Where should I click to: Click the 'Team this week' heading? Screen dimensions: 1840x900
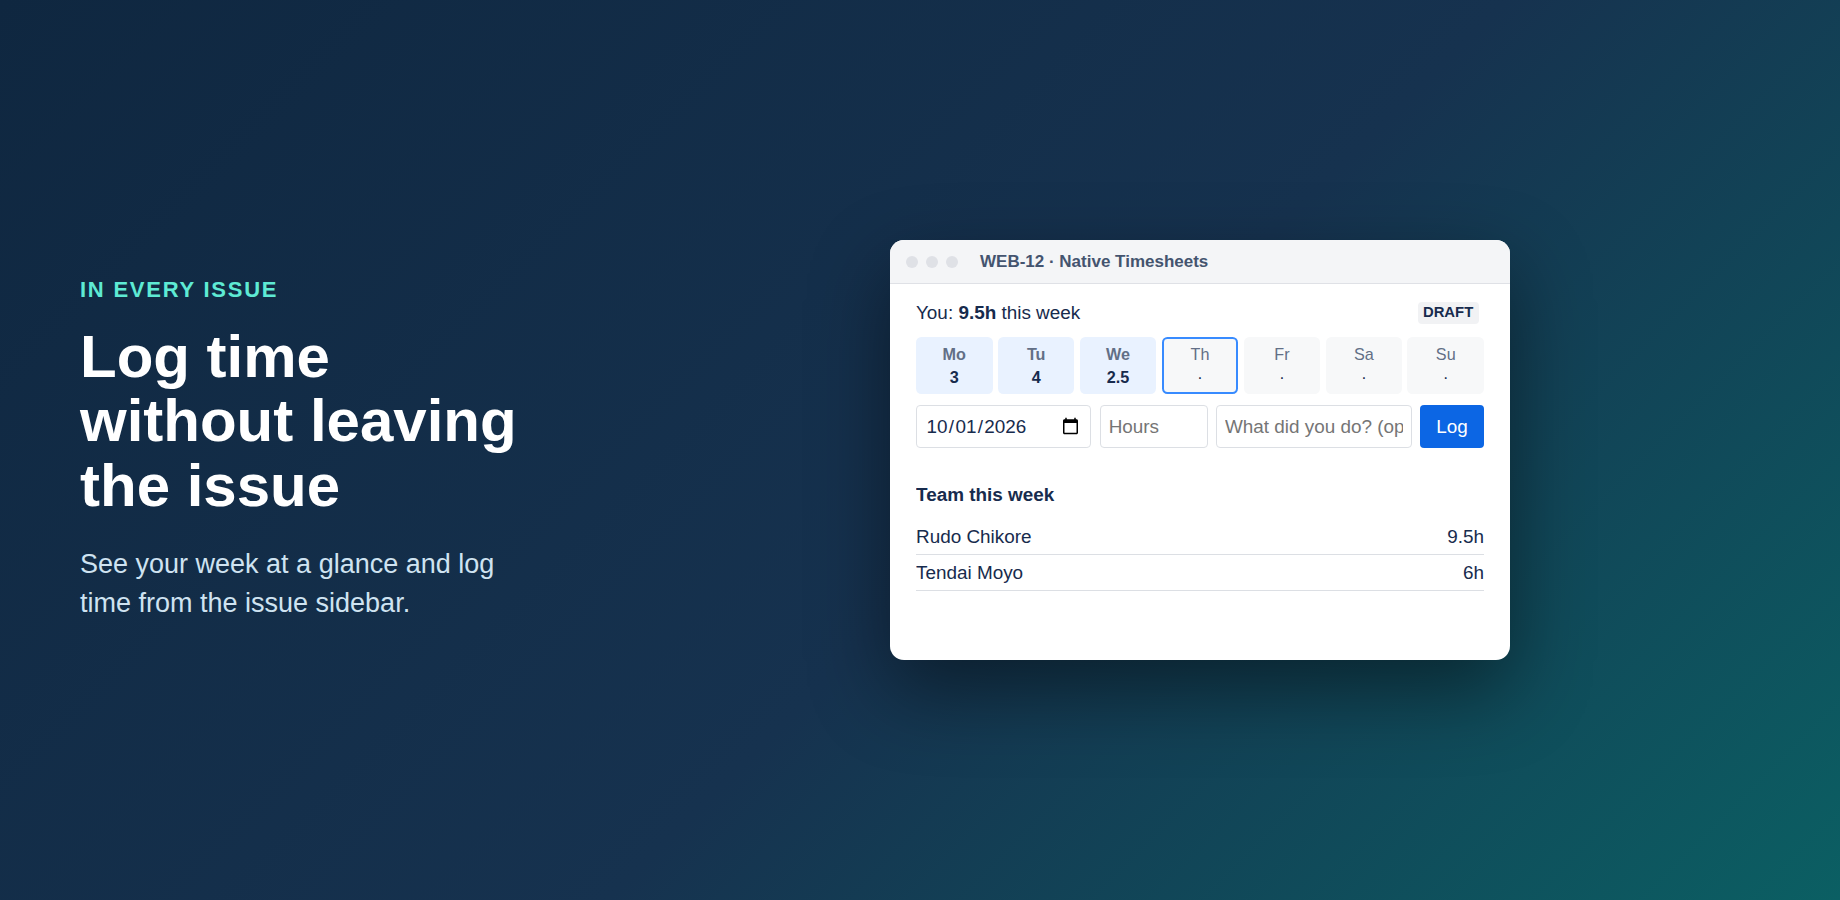(985, 495)
